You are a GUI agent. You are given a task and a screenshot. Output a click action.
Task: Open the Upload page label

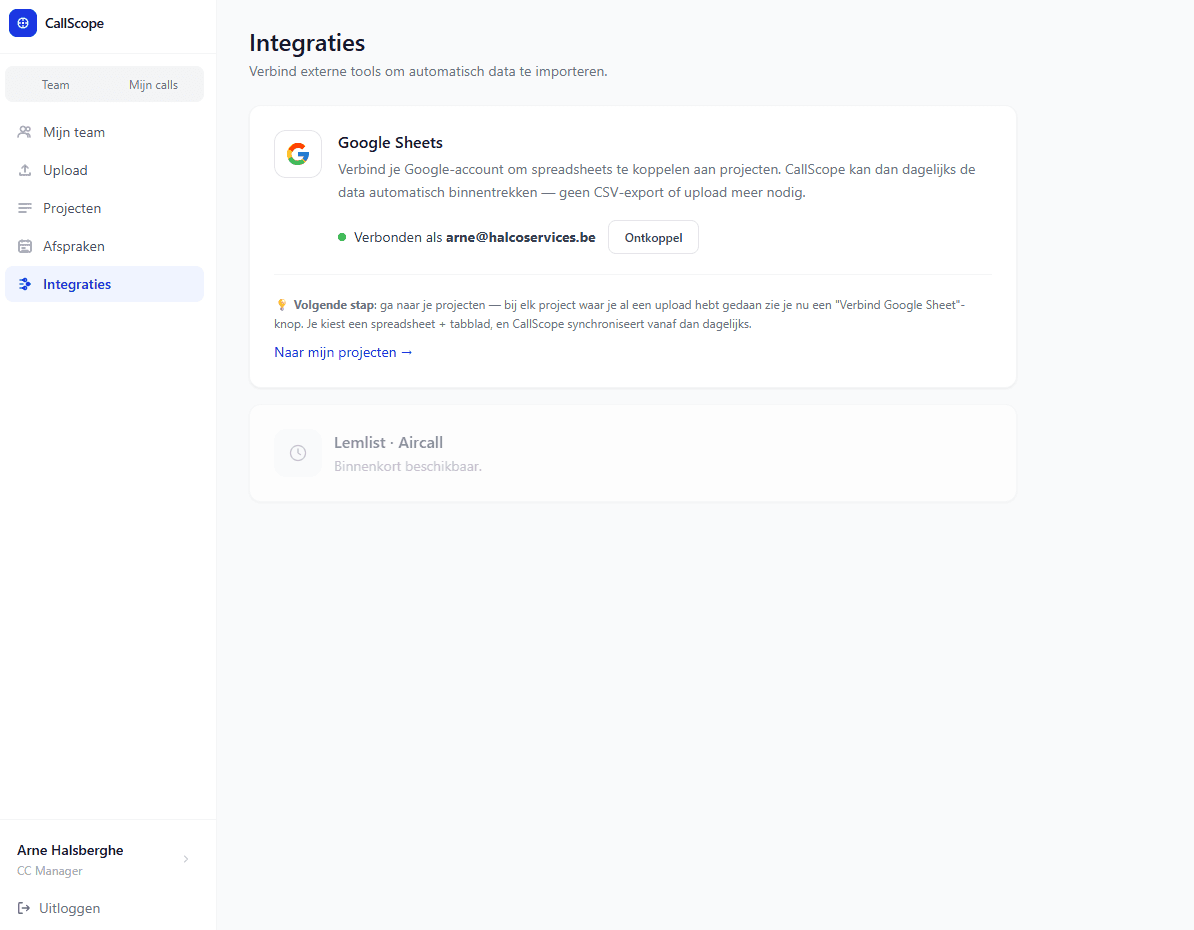(x=65, y=170)
